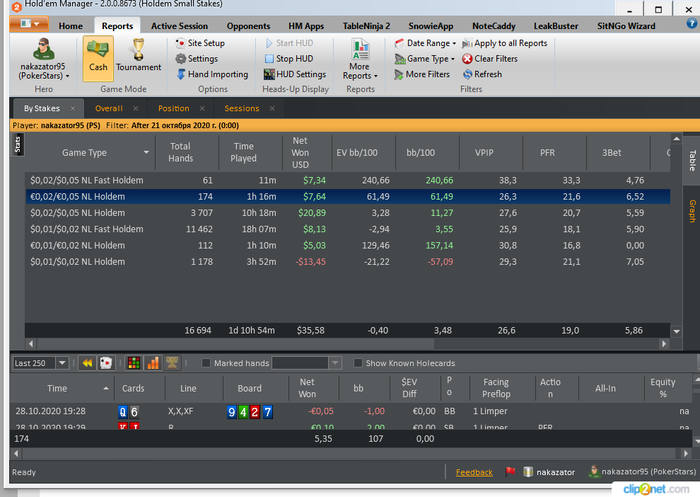Open More Filters
700x497 pixels.
(422, 74)
